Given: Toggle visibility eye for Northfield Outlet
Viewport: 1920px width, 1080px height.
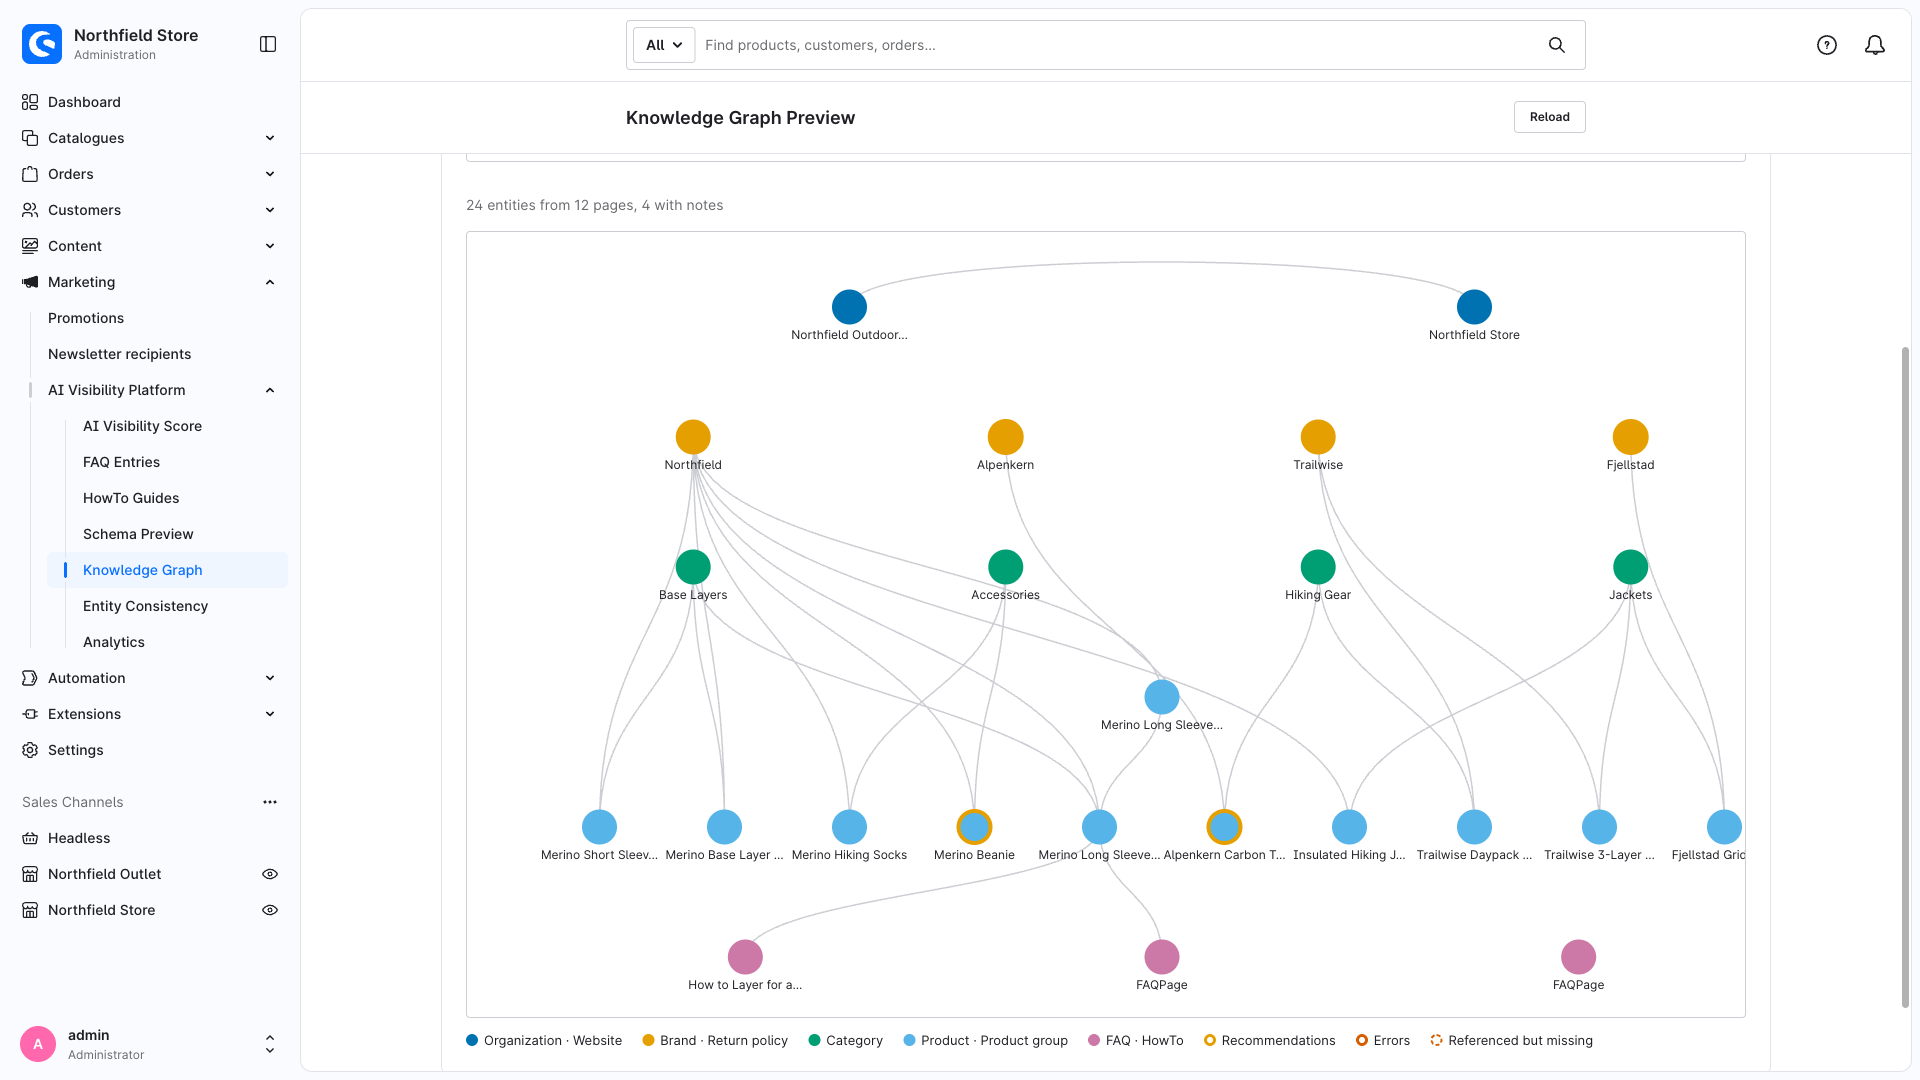Looking at the screenshot, I should 270,874.
